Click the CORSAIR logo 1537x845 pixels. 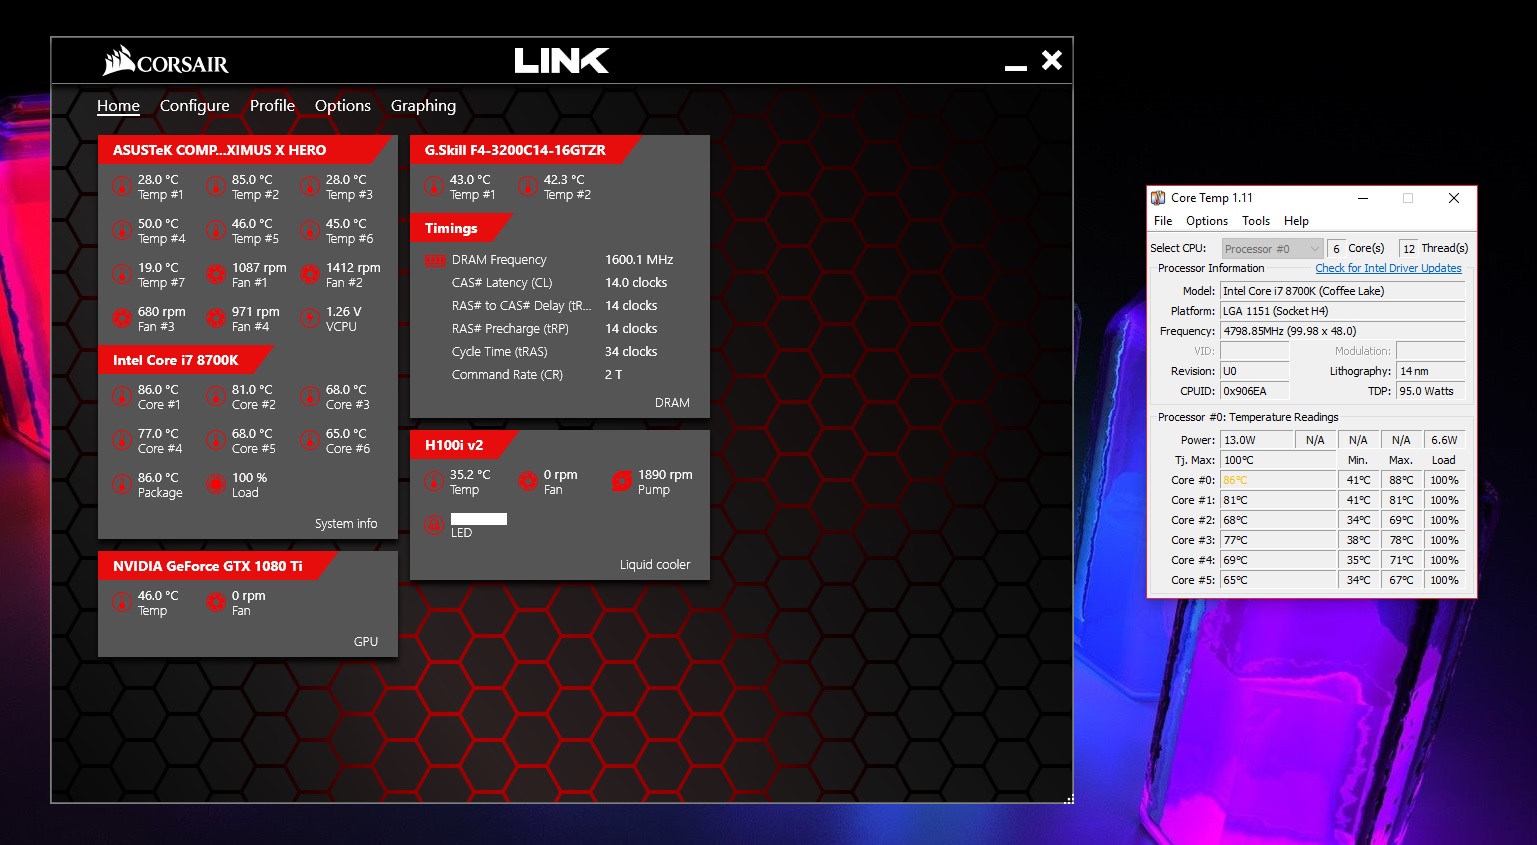point(166,61)
